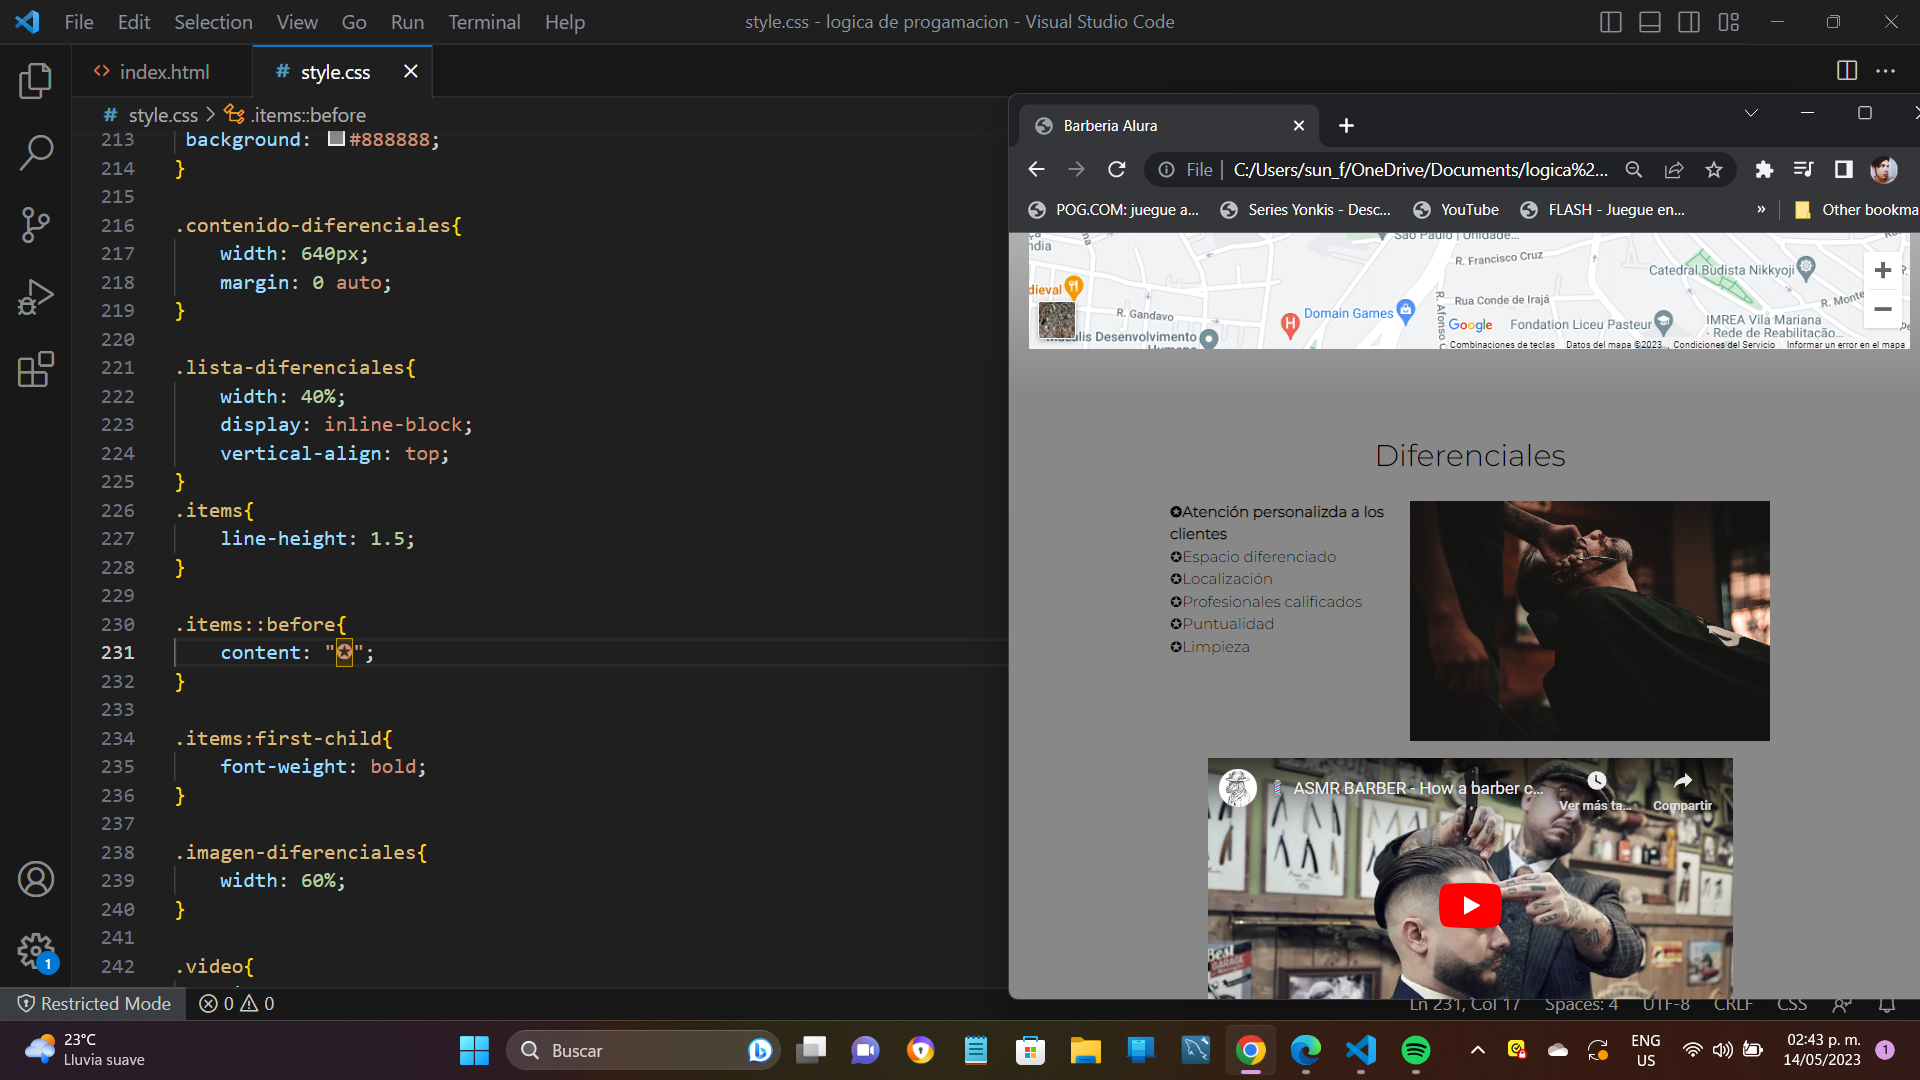Image resolution: width=1920 pixels, height=1080 pixels.
Task: Close the style.css tab
Action: click(x=410, y=71)
